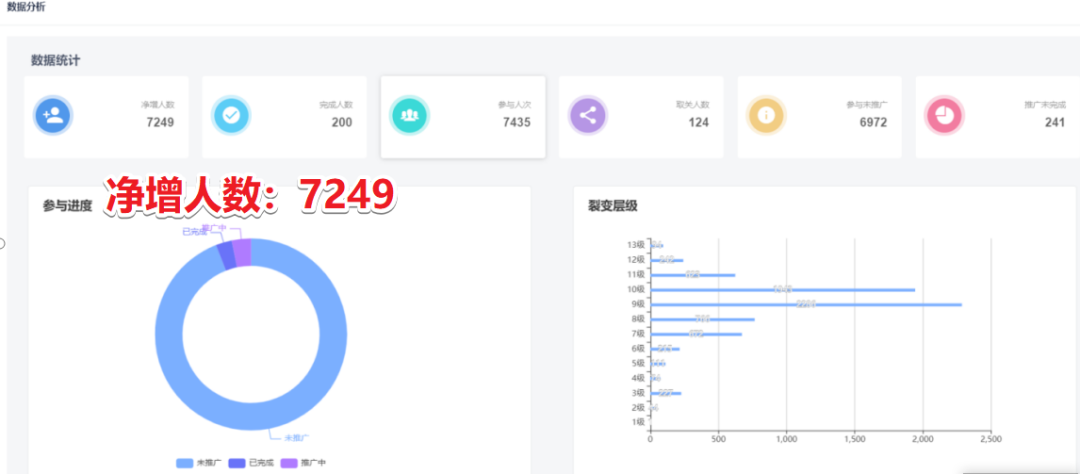Image resolution: width=1080 pixels, height=474 pixels.
Task: Click the 6级 bar in 裂变层级 chart
Action: (x=665, y=349)
